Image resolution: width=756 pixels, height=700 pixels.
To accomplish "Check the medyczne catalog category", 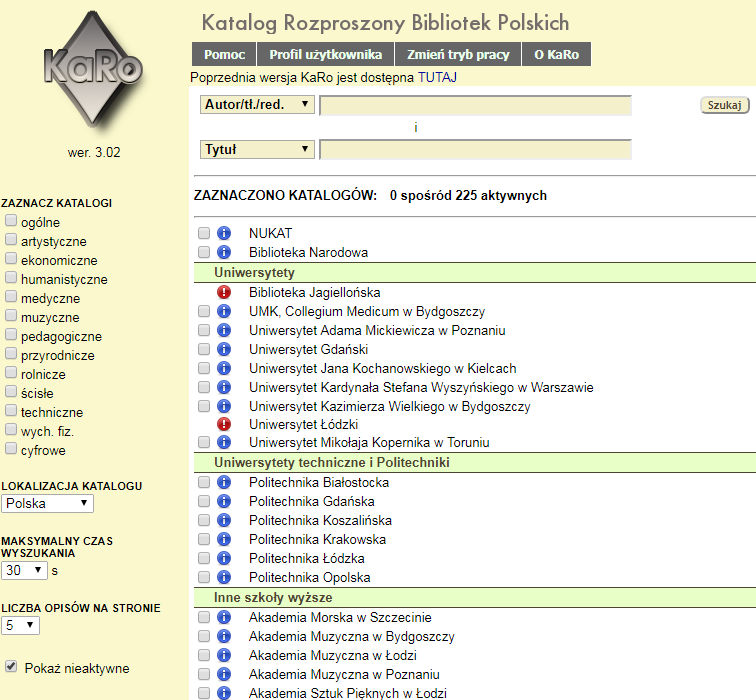I will click(11, 296).
